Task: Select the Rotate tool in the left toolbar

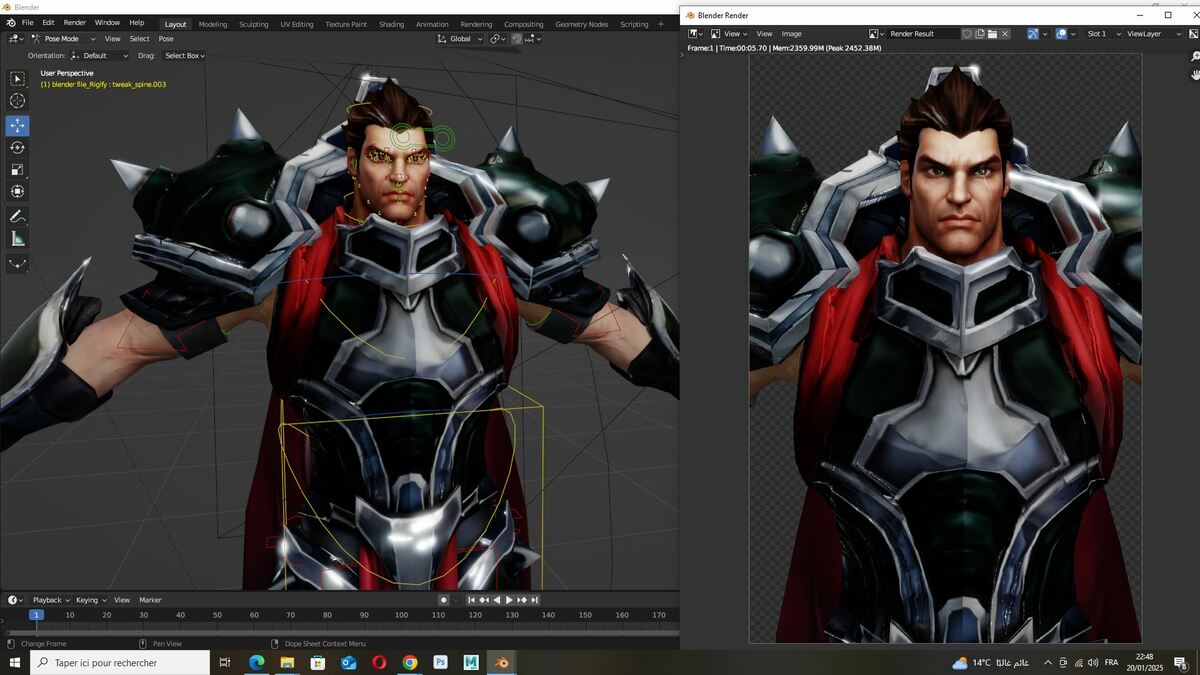Action: [17, 147]
